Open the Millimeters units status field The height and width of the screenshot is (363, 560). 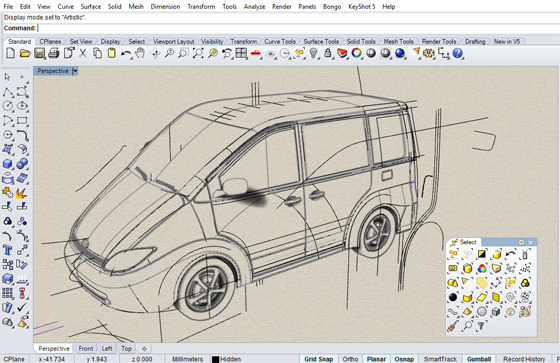click(x=187, y=359)
